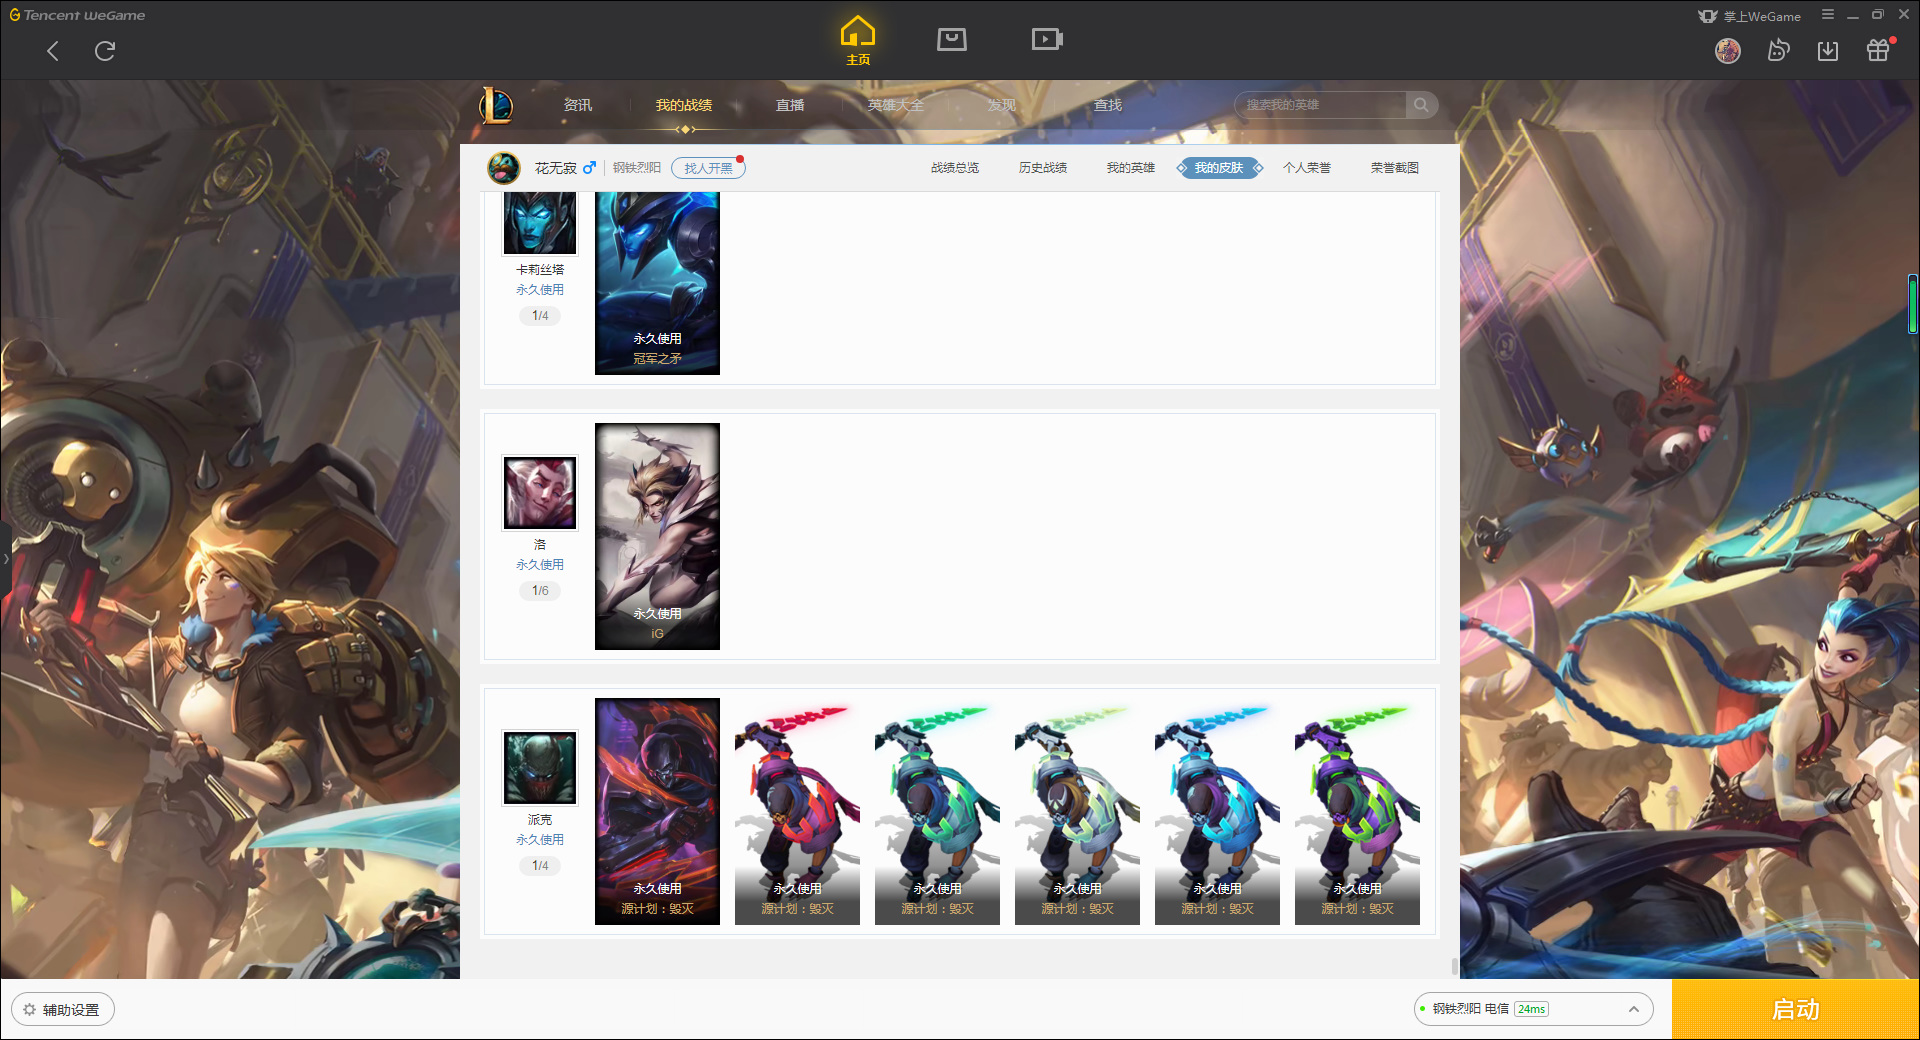Viewport: 1920px width, 1040px height.
Task: Select 卡莉丝塔 champion portrait
Action: coord(540,223)
